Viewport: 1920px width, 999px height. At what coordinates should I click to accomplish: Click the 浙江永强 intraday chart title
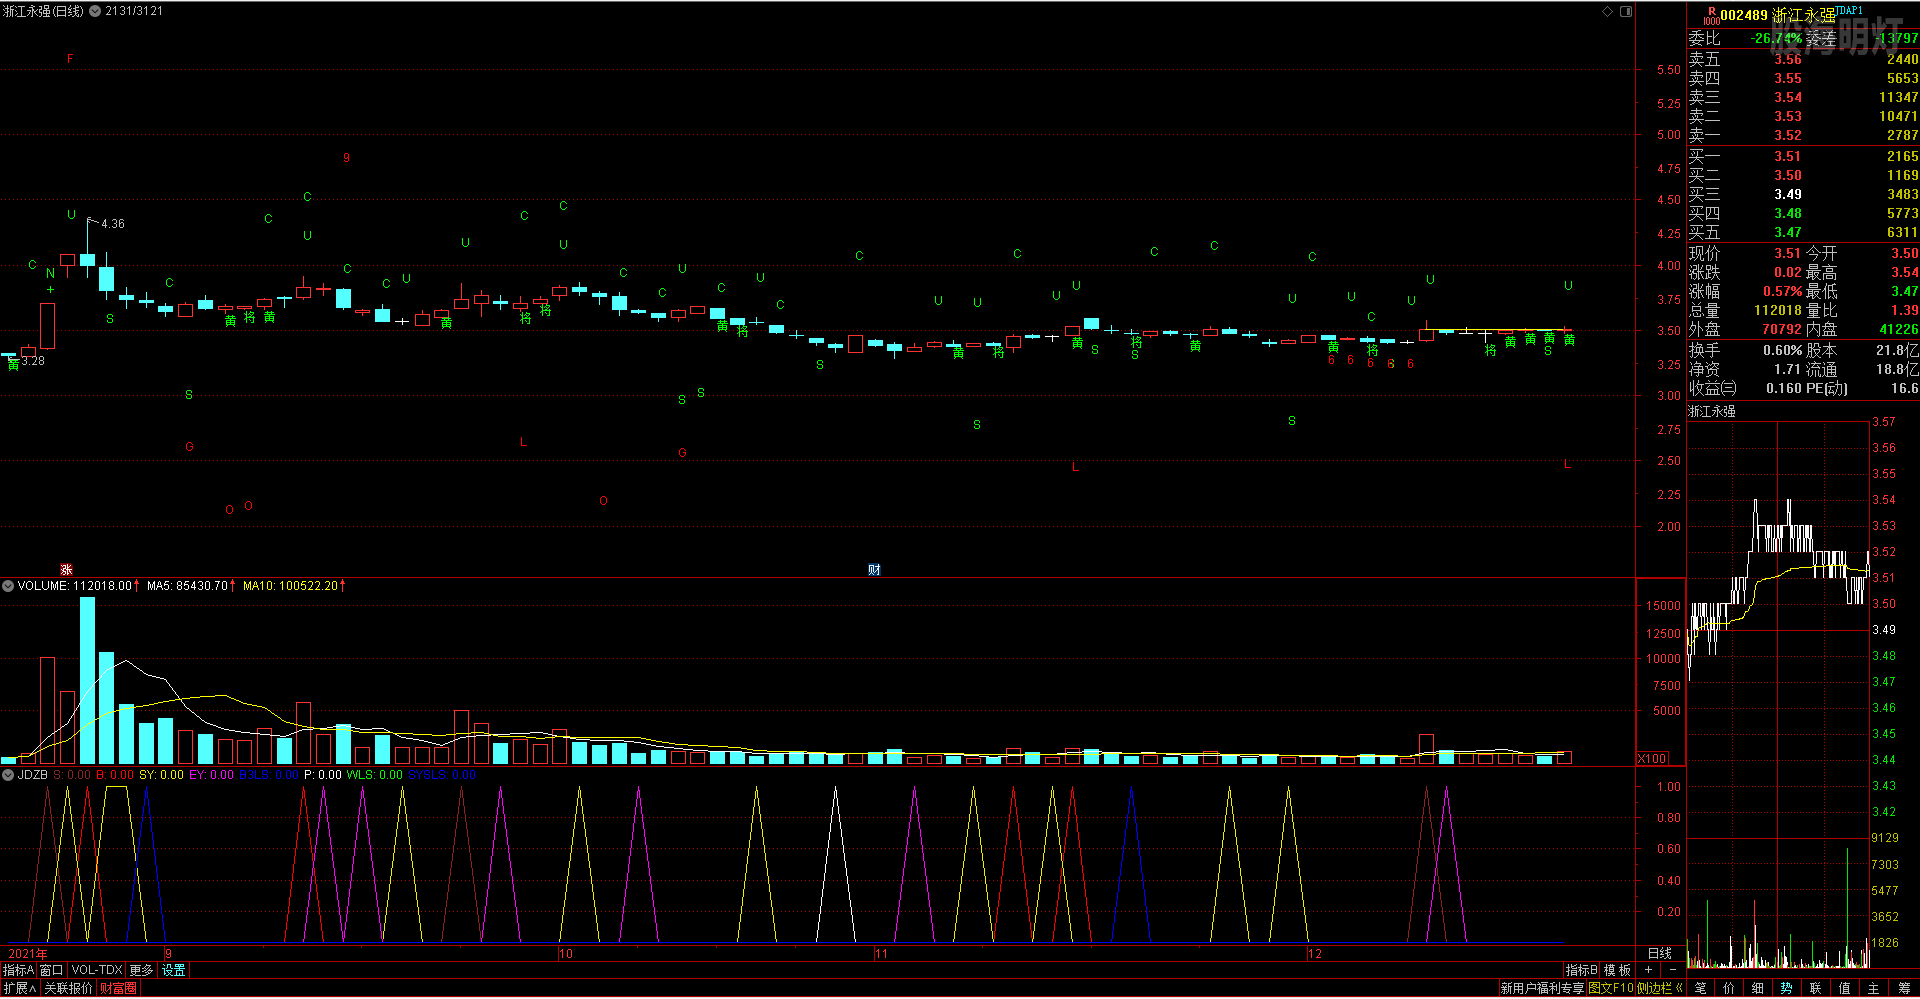[x=1712, y=411]
